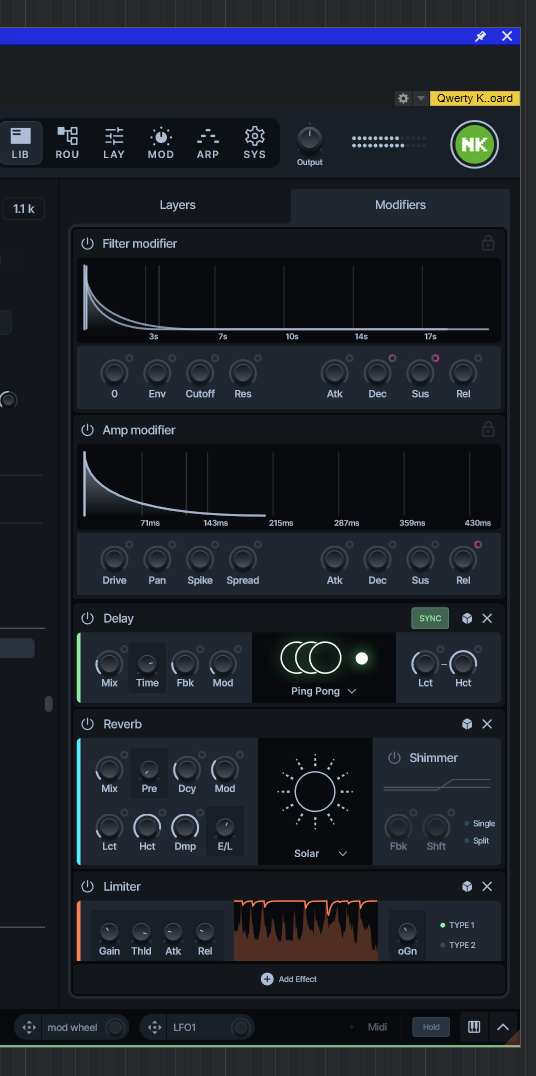This screenshot has width=536, height=1076.
Task: Click the Reverb E/L knob
Action: (224, 827)
